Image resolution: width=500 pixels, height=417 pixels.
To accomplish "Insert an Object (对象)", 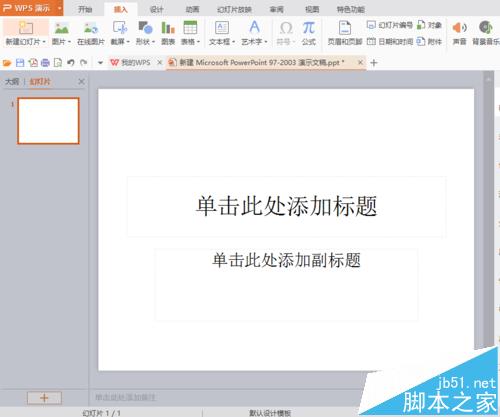I will click(429, 25).
